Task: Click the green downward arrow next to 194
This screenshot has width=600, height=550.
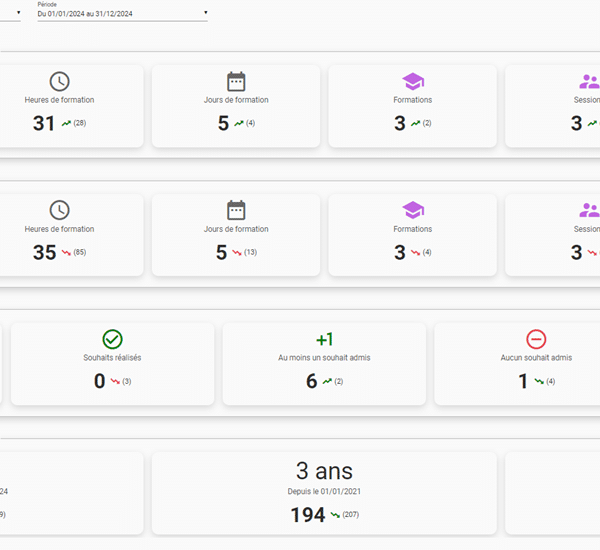Action: [335, 515]
